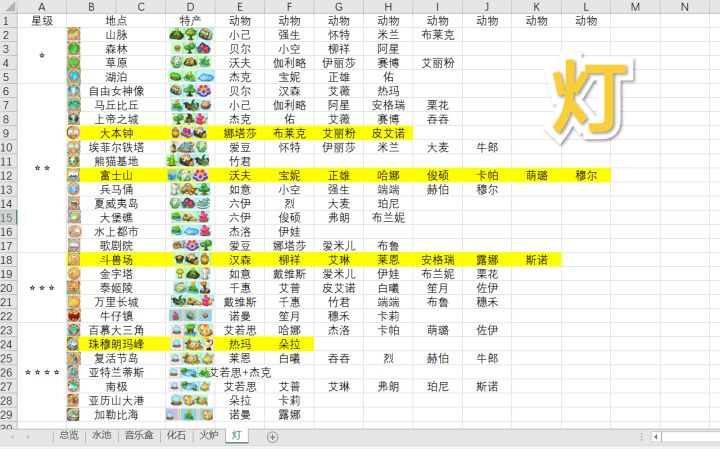720x449 pixels.
Task: Click the specialty icons in 山脉 row
Action: 191,35
